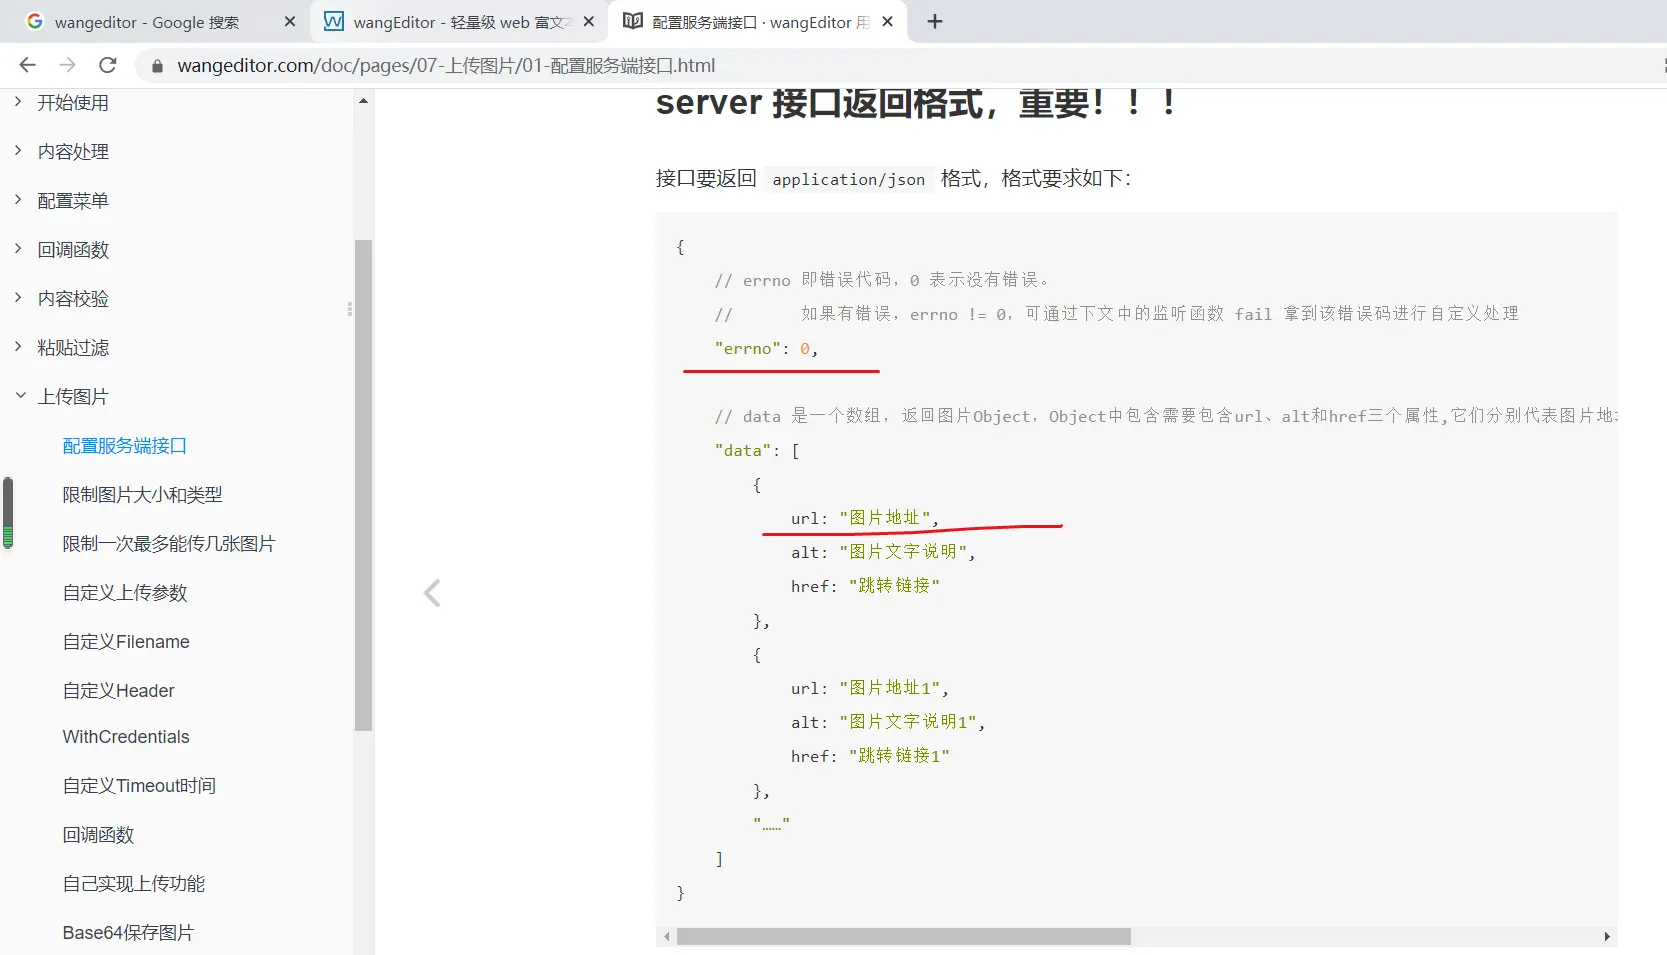
Task: Click the href: "跳转链接1" code line
Action: point(870,756)
